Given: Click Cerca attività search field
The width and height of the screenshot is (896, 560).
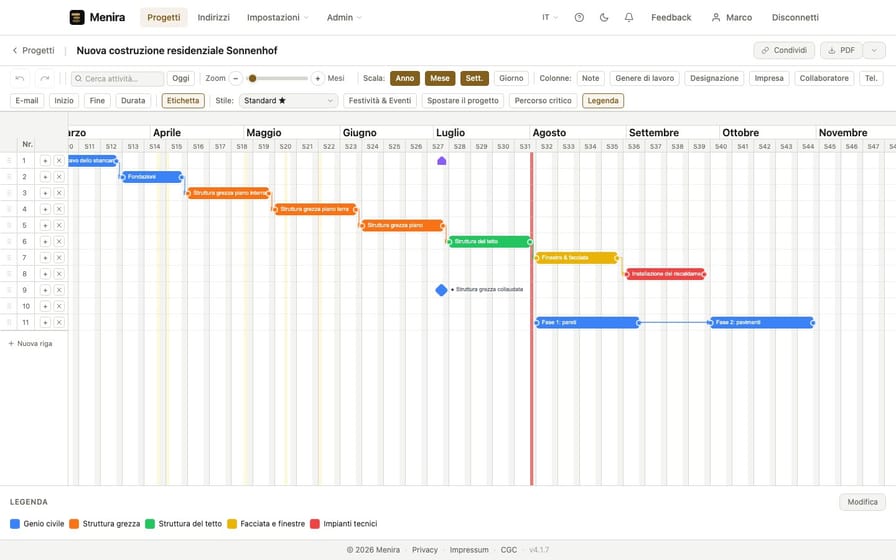Looking at the screenshot, I should 117,78.
